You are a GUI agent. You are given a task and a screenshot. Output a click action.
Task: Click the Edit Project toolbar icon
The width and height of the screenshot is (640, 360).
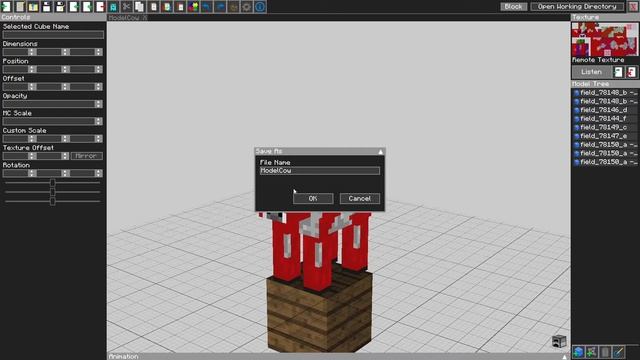pos(20,7)
